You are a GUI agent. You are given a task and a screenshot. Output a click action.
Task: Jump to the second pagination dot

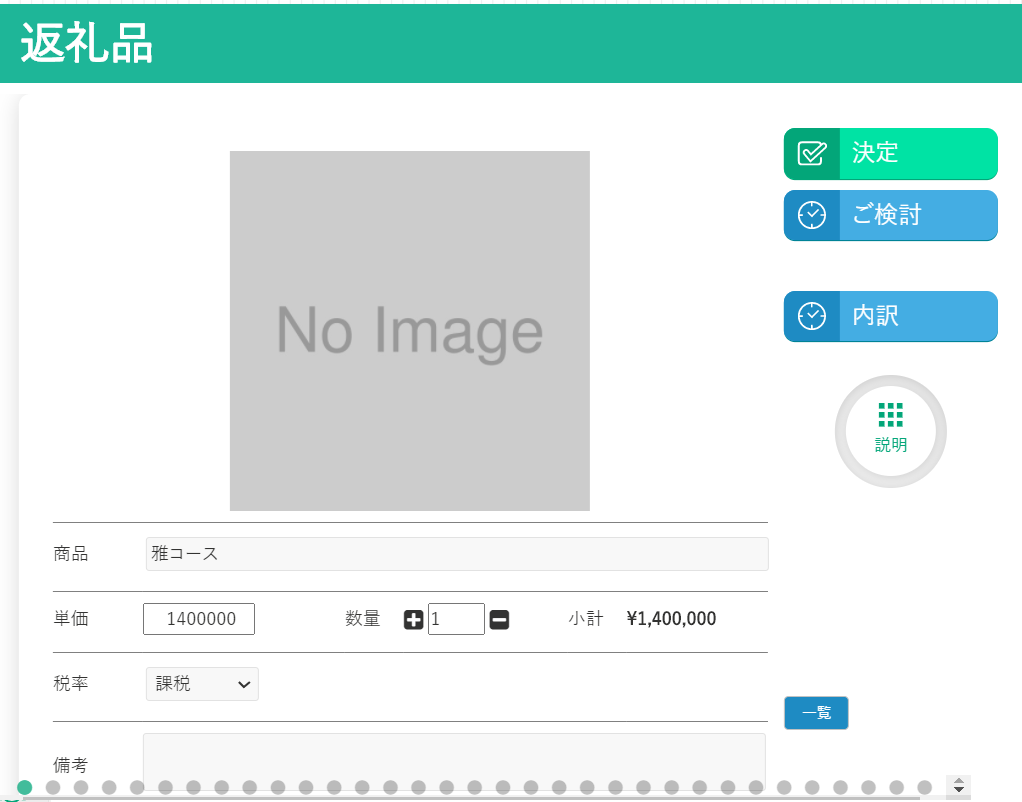[x=53, y=787]
